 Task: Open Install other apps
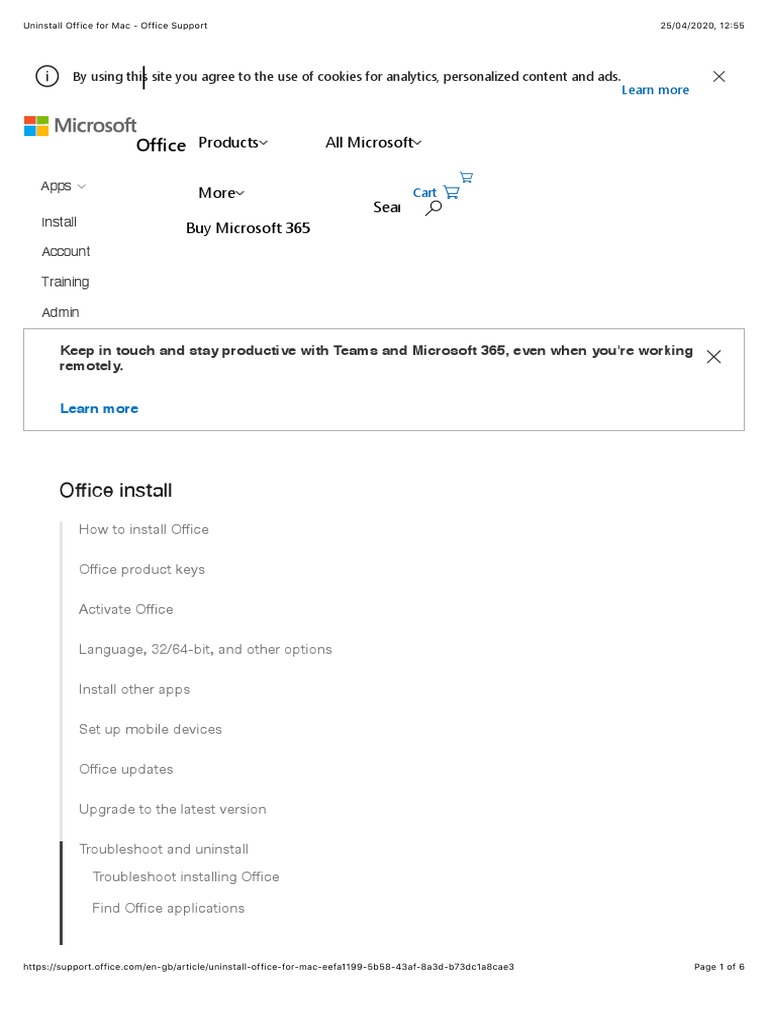tap(135, 690)
